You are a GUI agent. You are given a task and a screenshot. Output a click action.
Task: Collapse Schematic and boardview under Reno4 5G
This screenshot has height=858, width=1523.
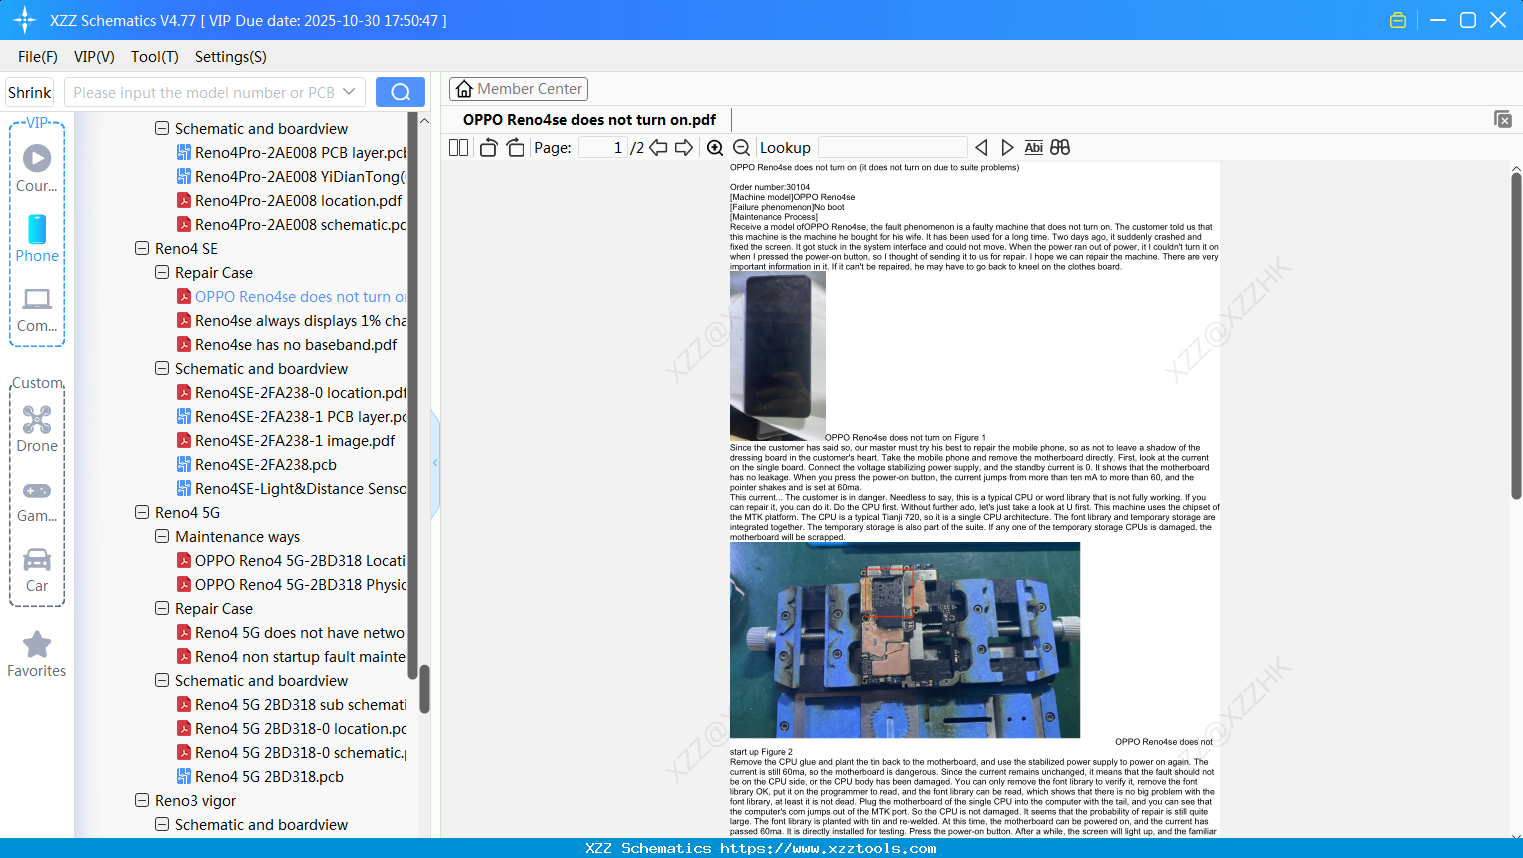[x=162, y=680]
